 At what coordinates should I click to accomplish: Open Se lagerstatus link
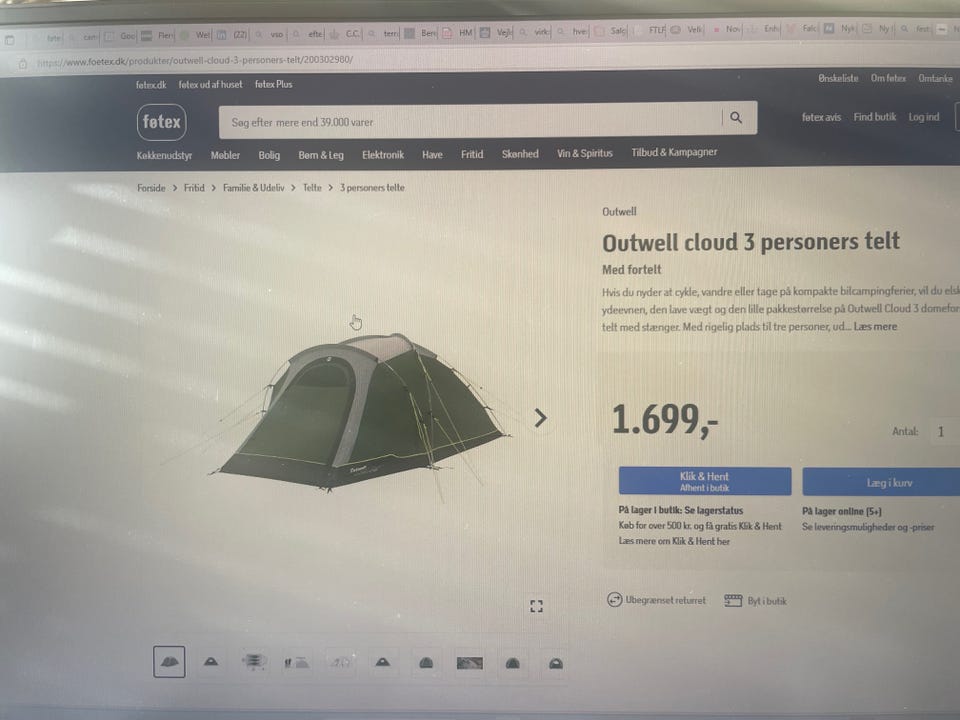click(713, 510)
